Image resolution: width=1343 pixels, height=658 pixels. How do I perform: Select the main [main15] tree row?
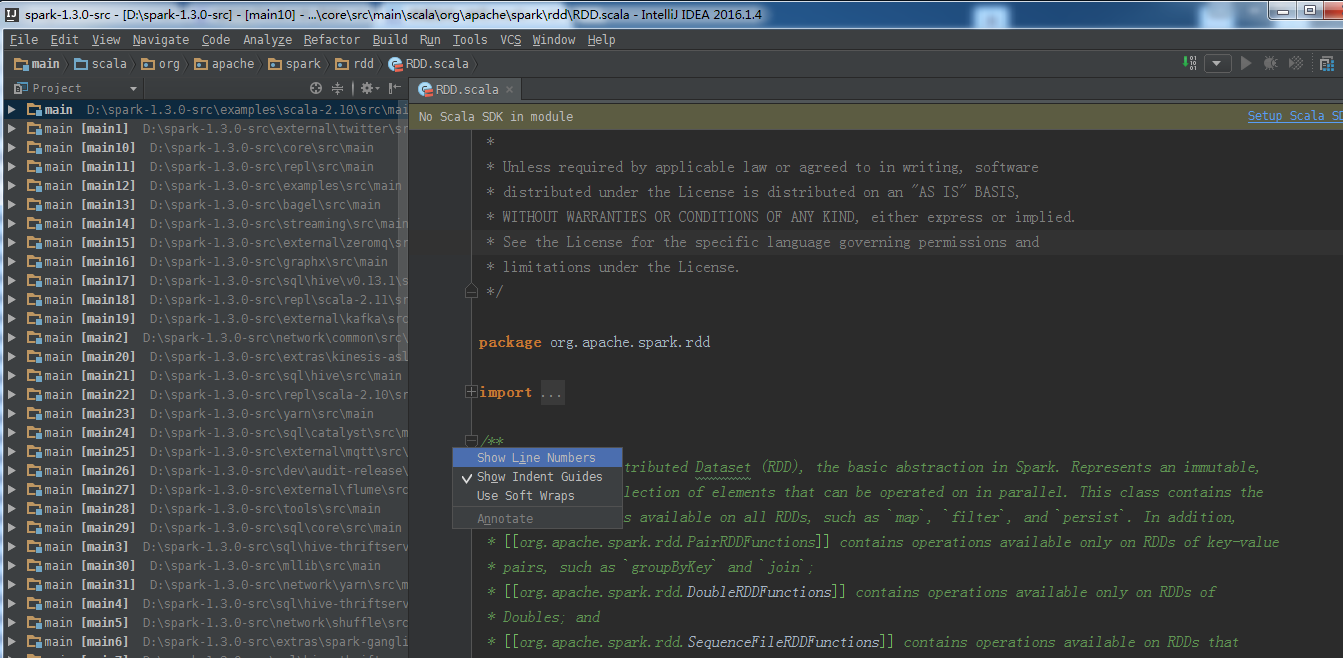click(204, 243)
